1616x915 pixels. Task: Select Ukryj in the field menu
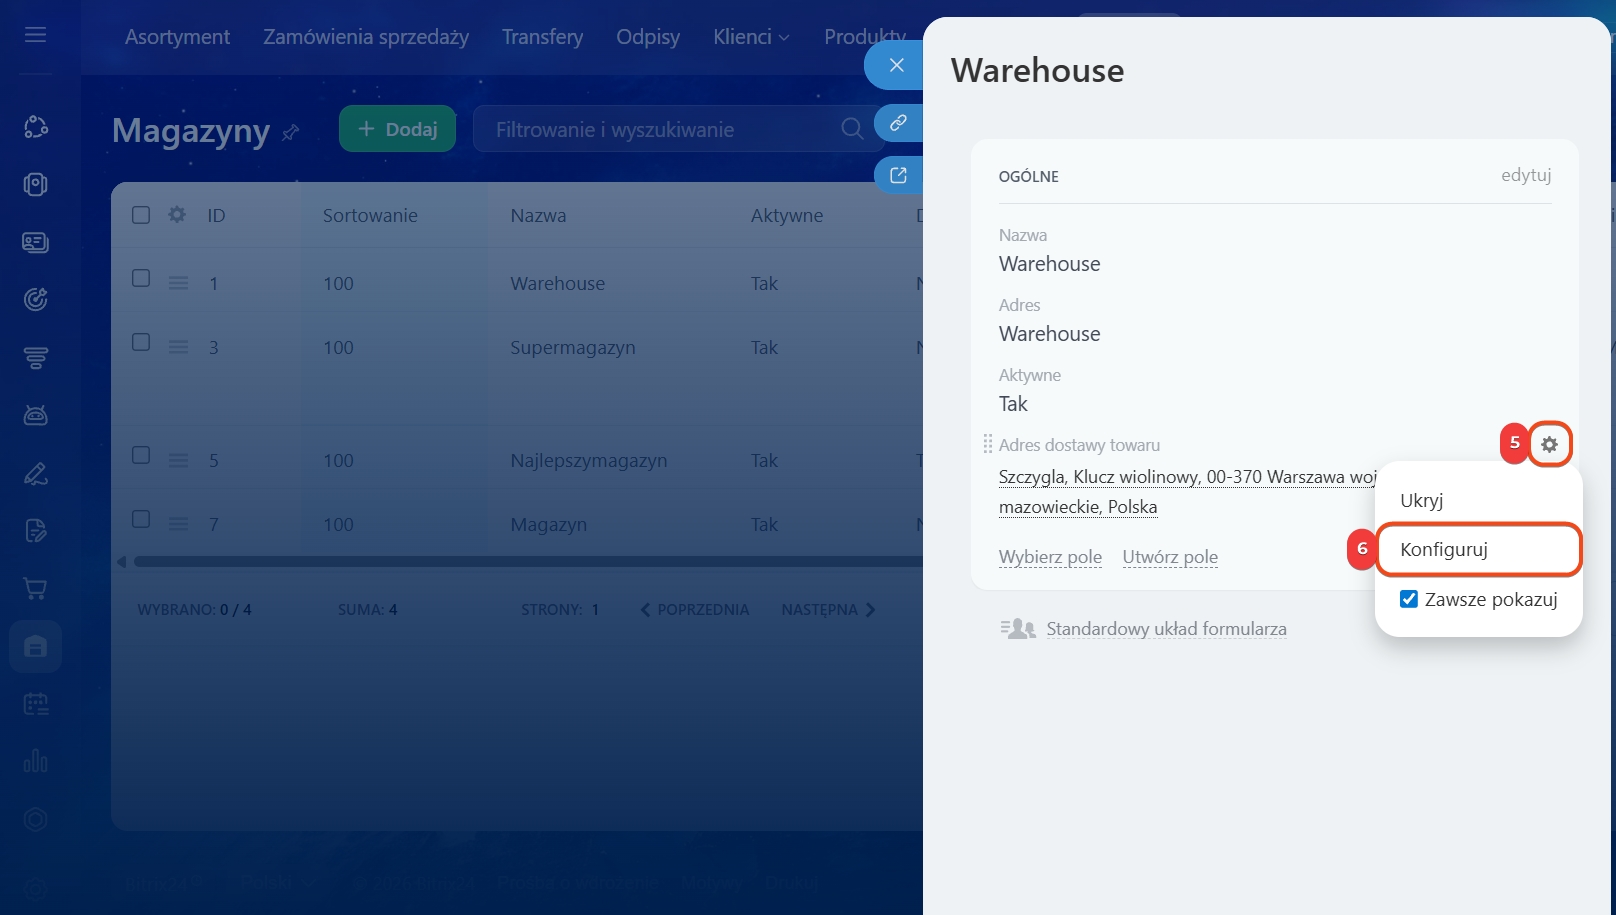pos(1421,500)
